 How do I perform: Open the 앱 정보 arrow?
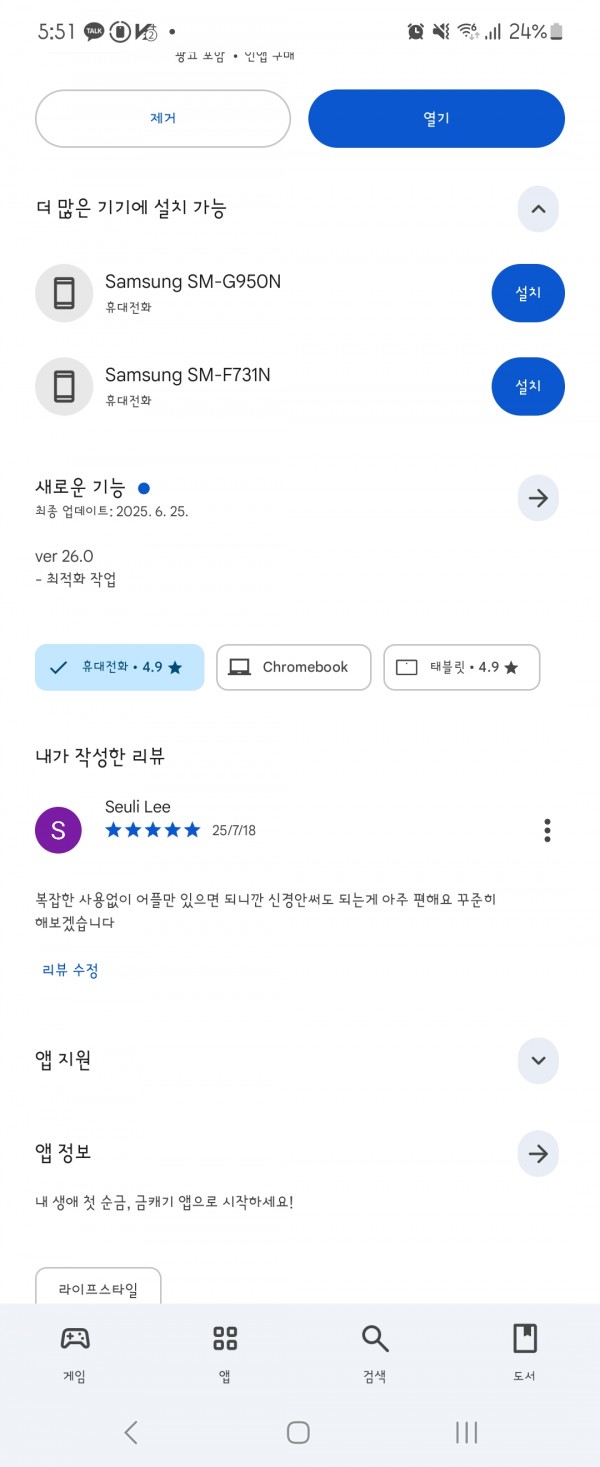538,1154
